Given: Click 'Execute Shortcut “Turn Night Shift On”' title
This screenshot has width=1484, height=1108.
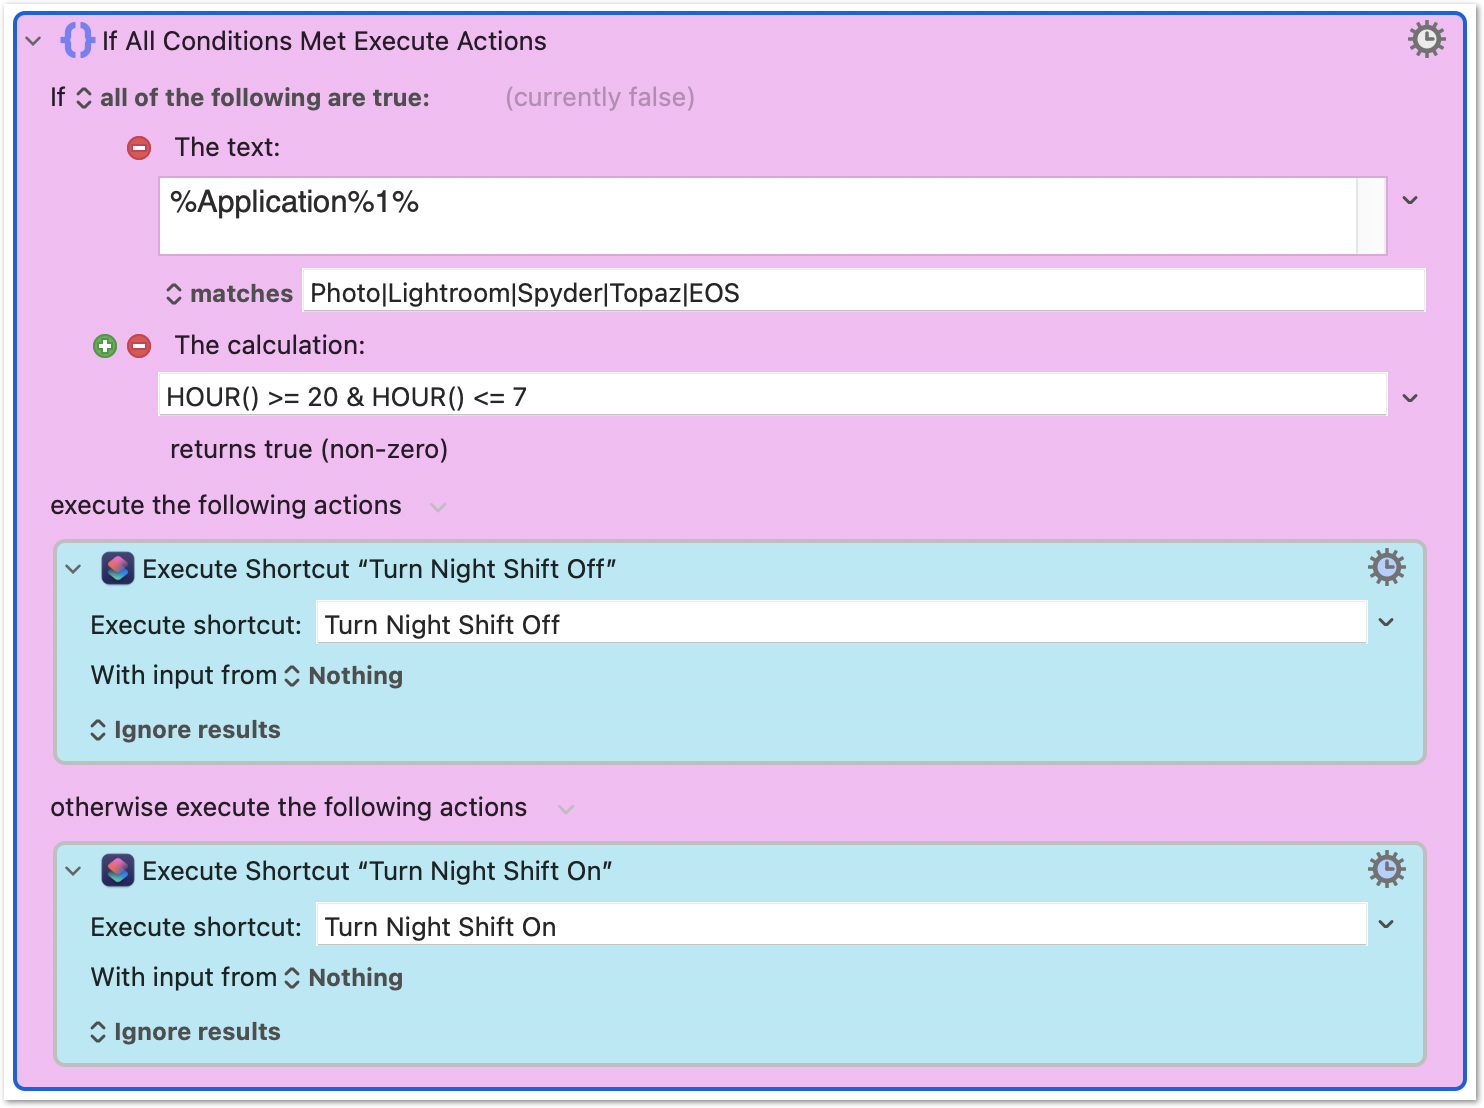Looking at the screenshot, I should click(x=377, y=871).
